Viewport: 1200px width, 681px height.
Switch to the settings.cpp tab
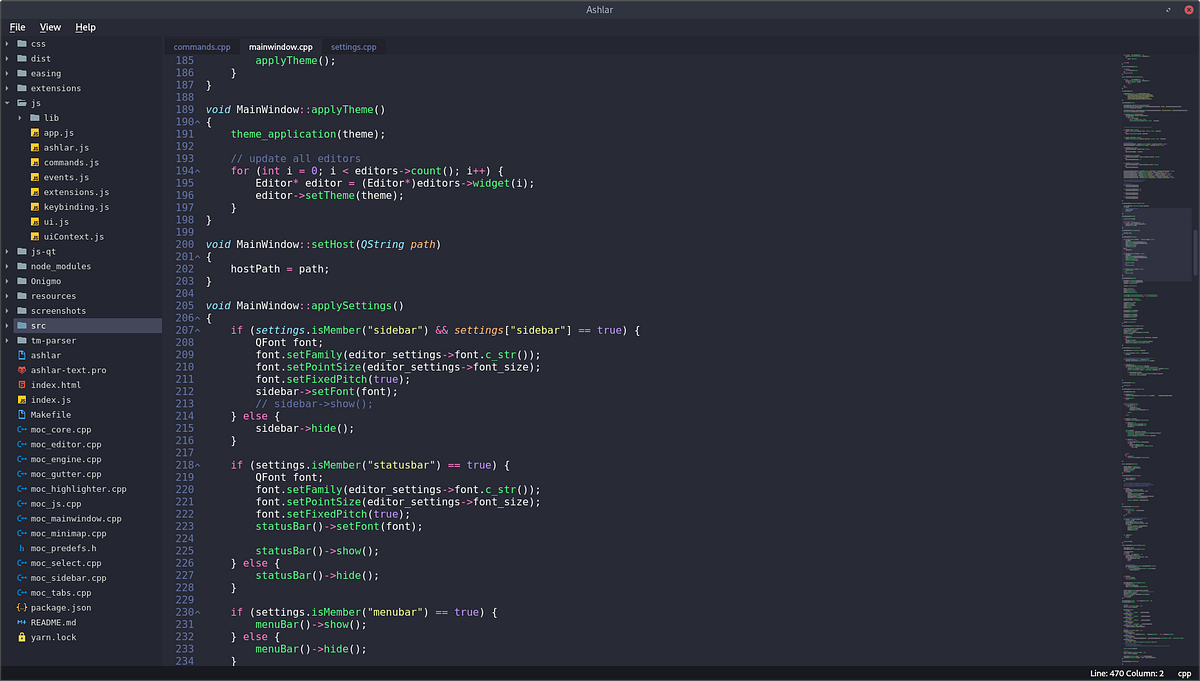click(x=354, y=46)
